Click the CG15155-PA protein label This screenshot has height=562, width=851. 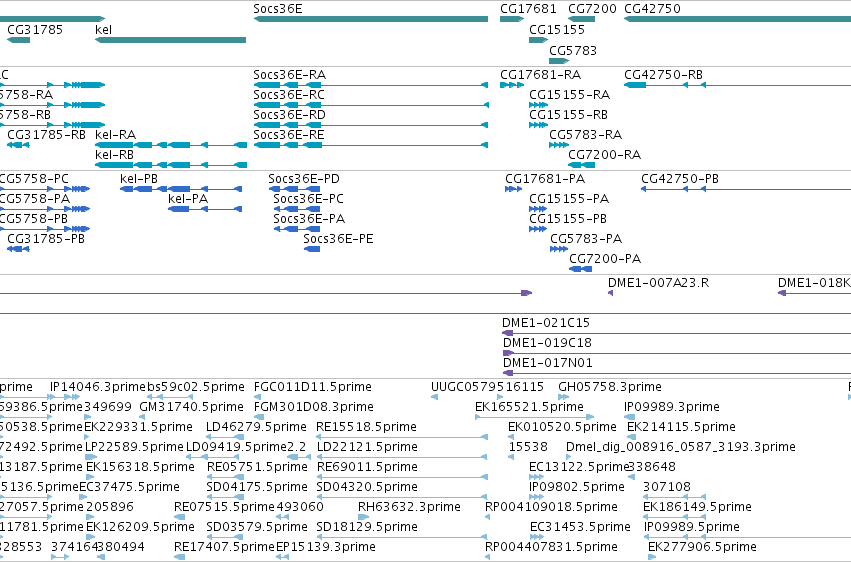(x=569, y=199)
